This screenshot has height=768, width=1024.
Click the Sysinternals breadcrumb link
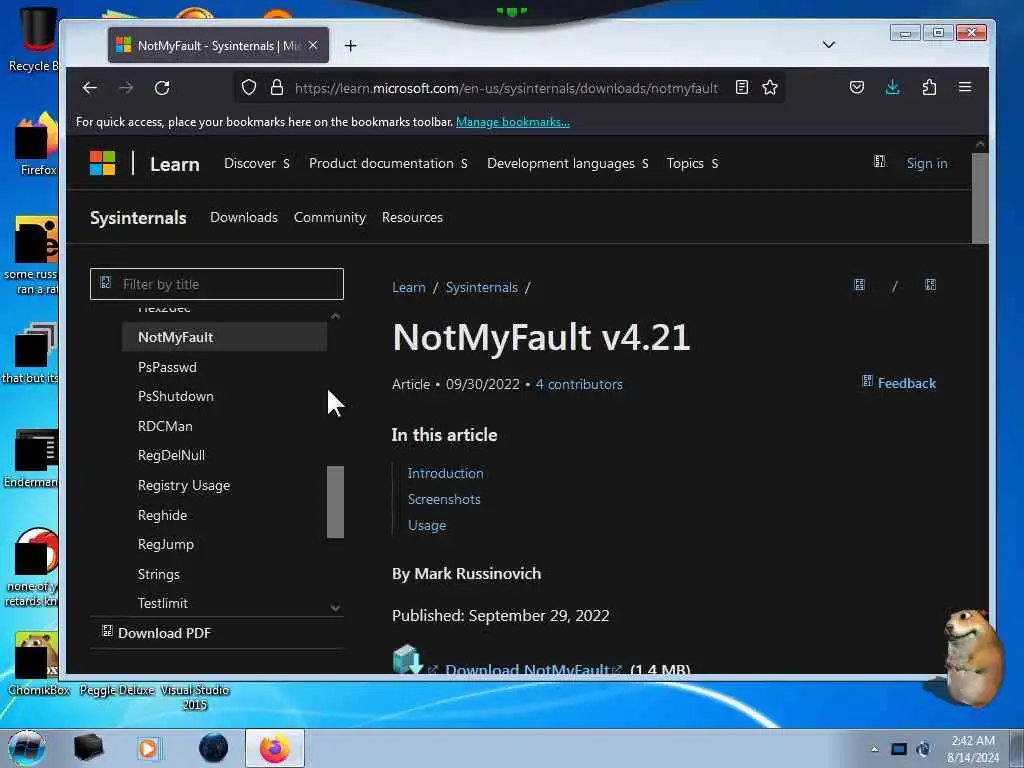tap(481, 287)
